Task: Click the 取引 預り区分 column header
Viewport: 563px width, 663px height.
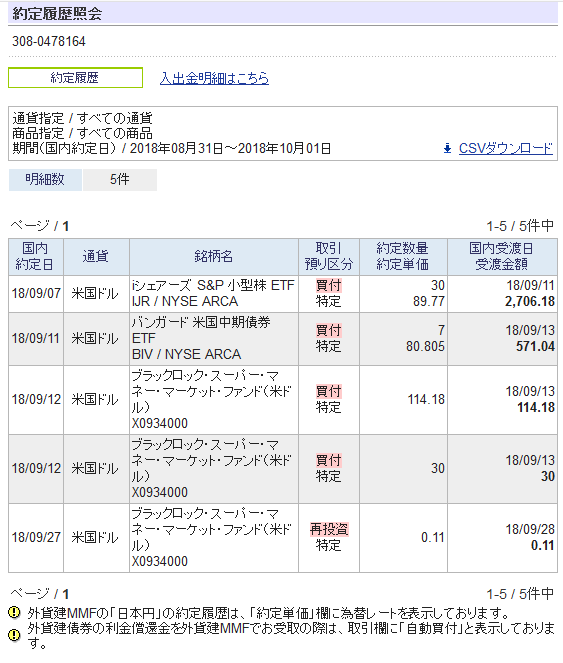Action: click(329, 257)
